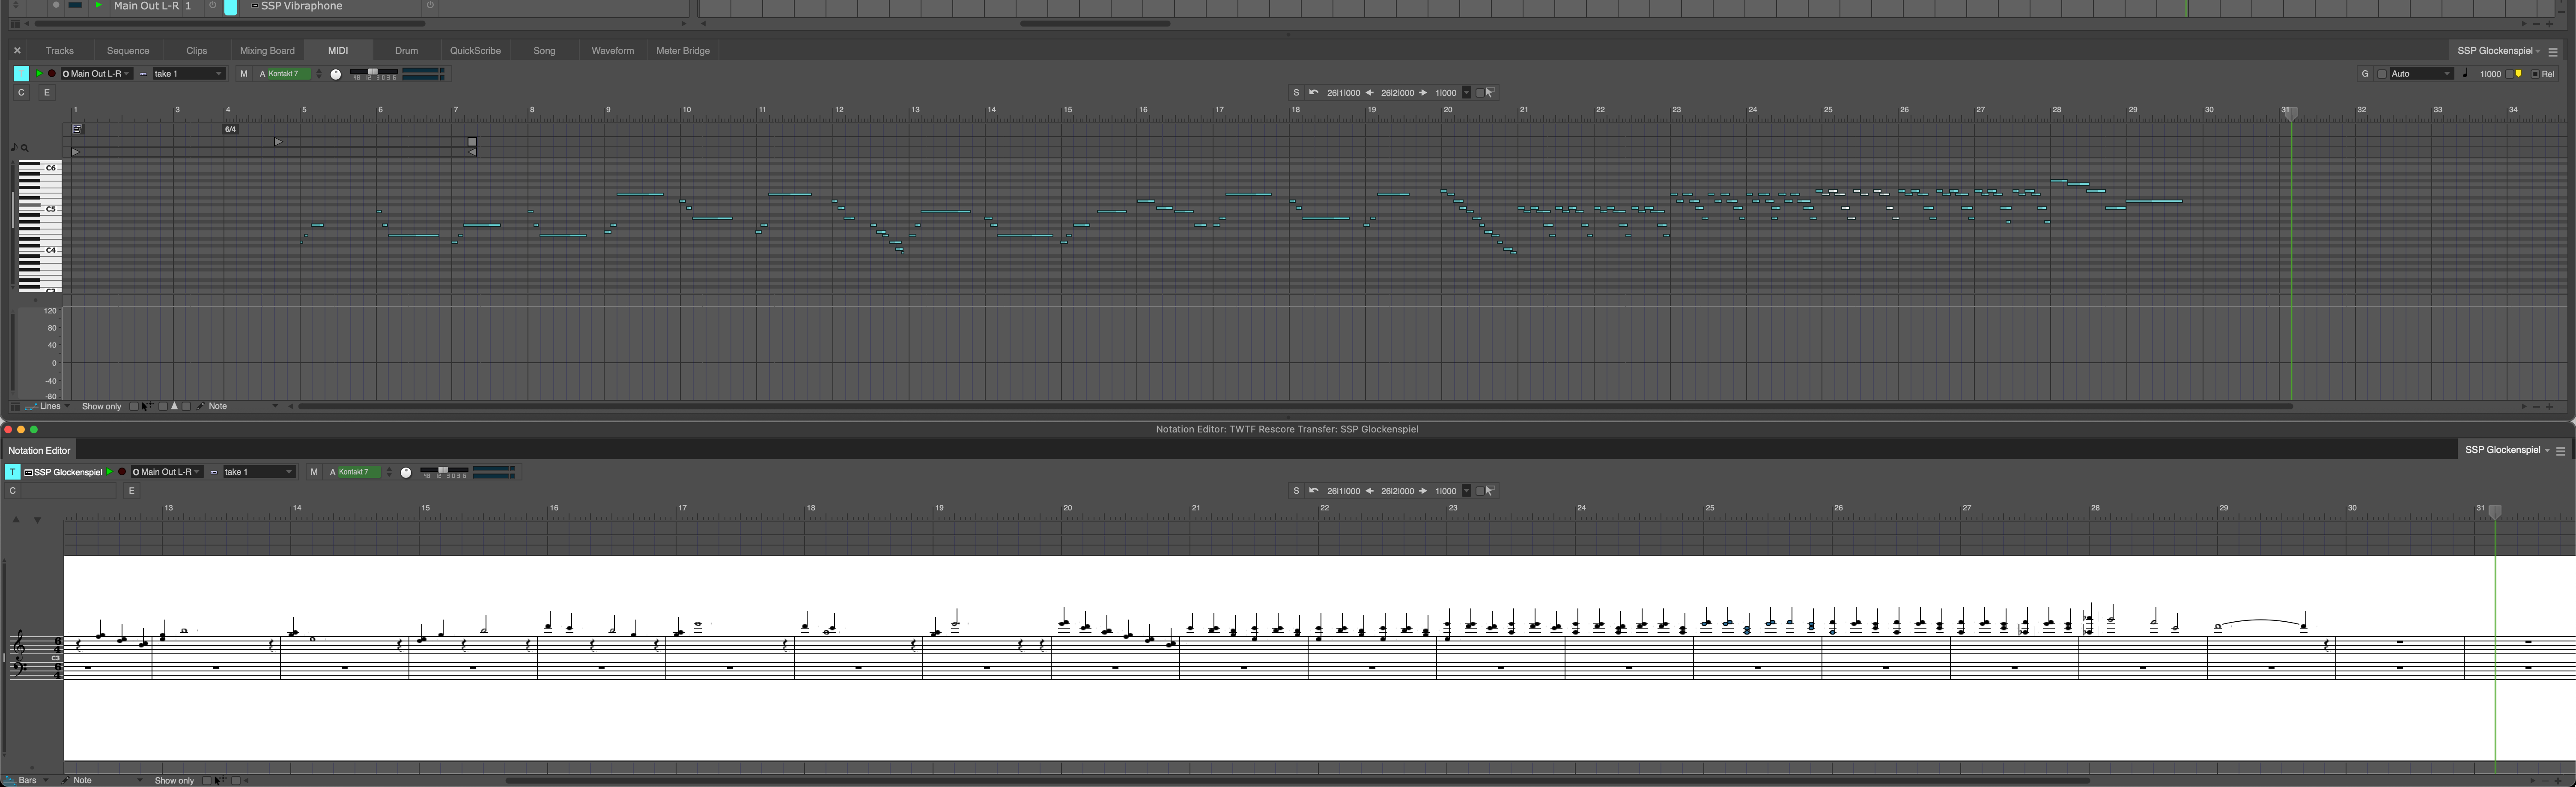Close the MIDI editor tab bar with the X

click(17, 50)
